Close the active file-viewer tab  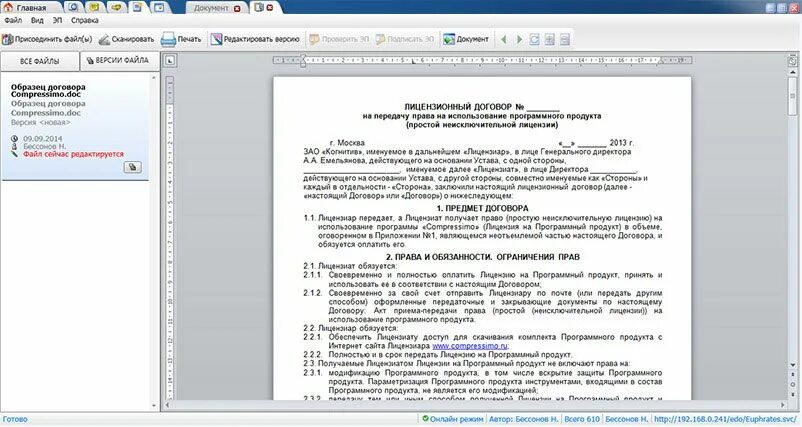270,8
